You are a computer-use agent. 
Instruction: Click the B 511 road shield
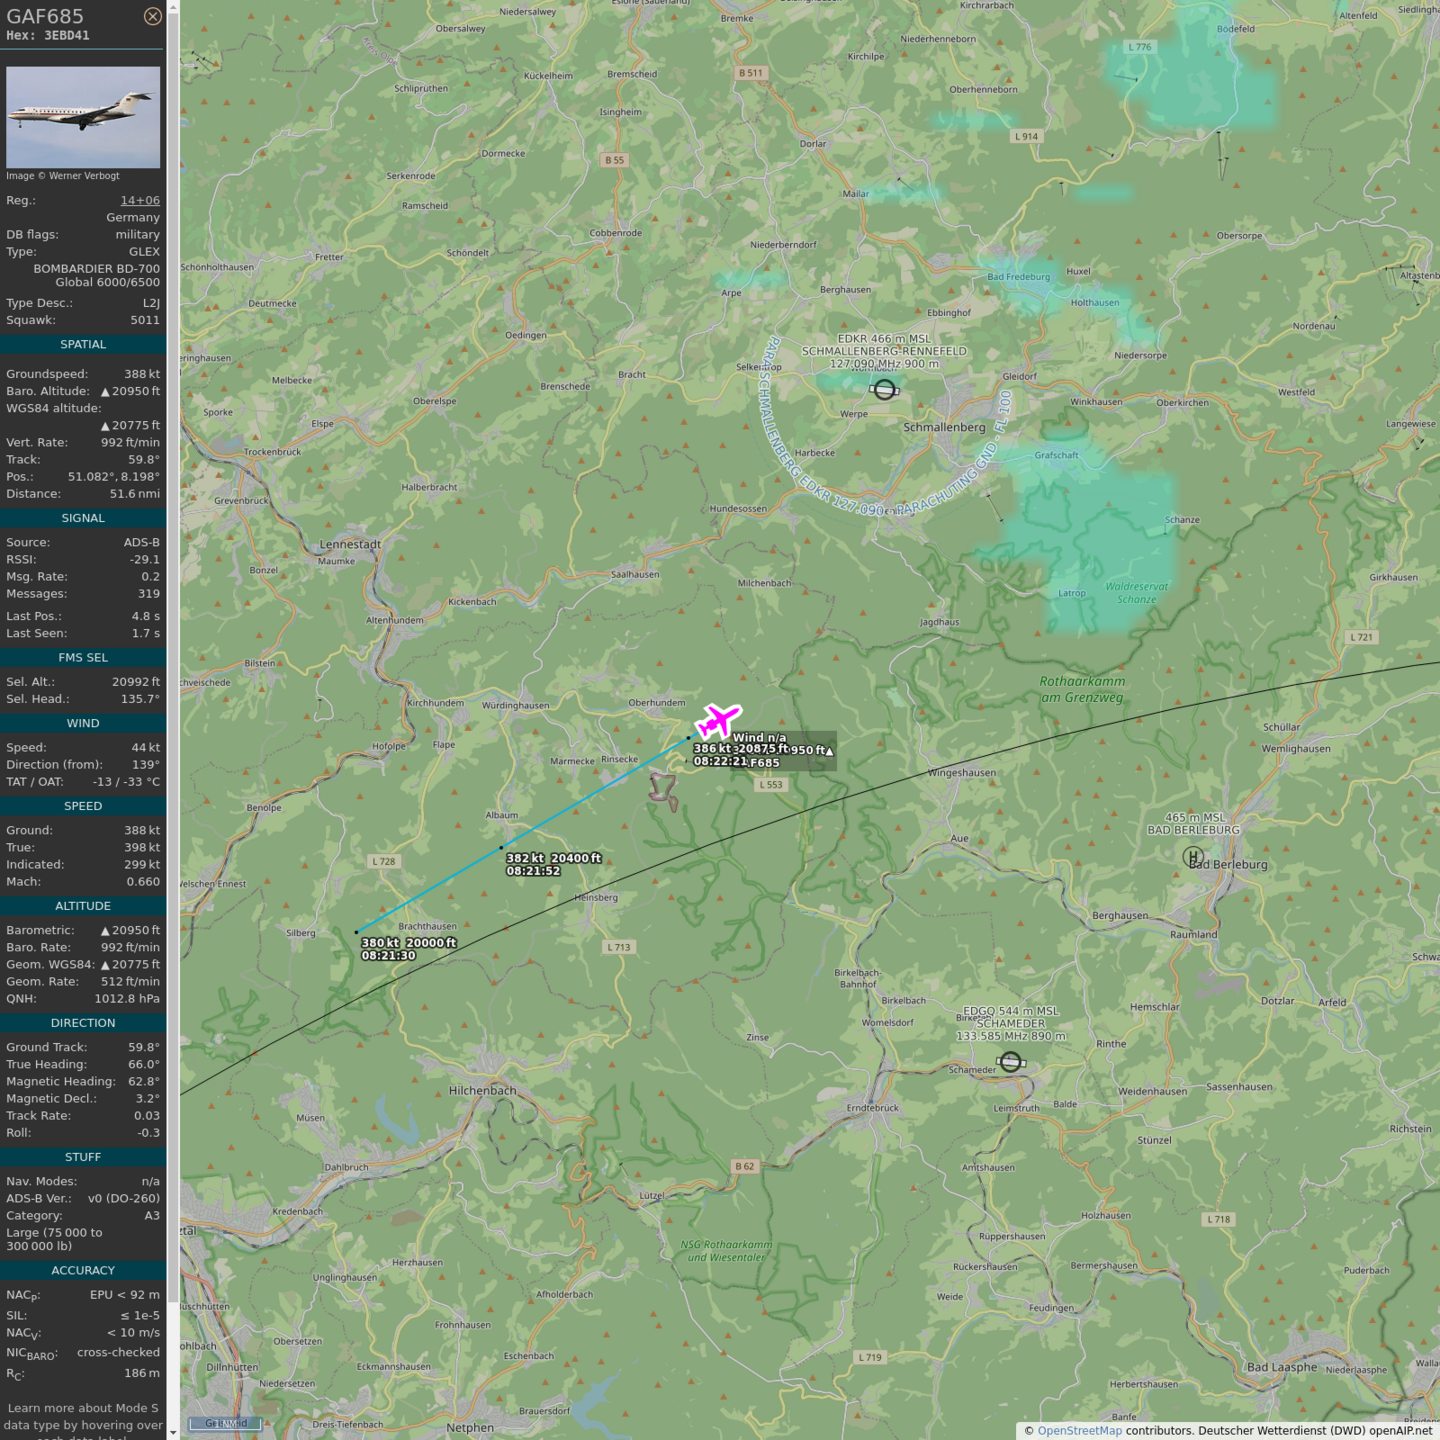pyautogui.click(x=750, y=73)
